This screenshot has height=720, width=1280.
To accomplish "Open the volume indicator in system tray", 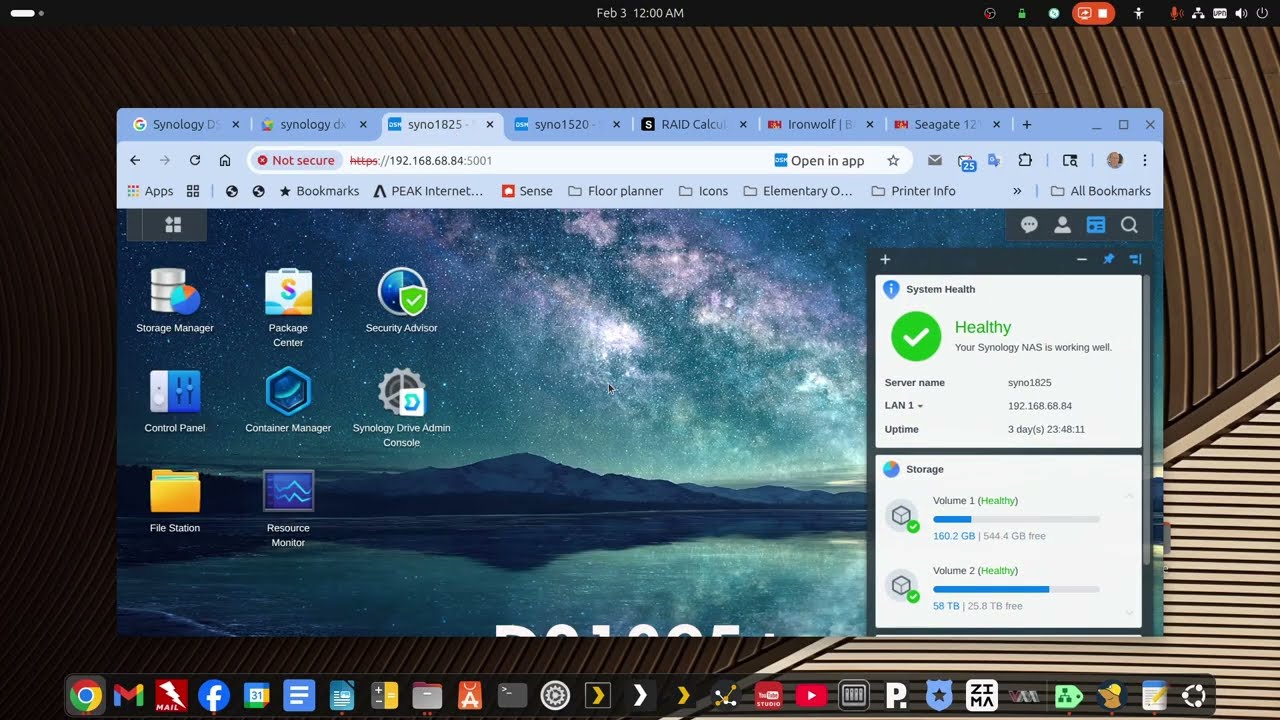I will [1241, 13].
